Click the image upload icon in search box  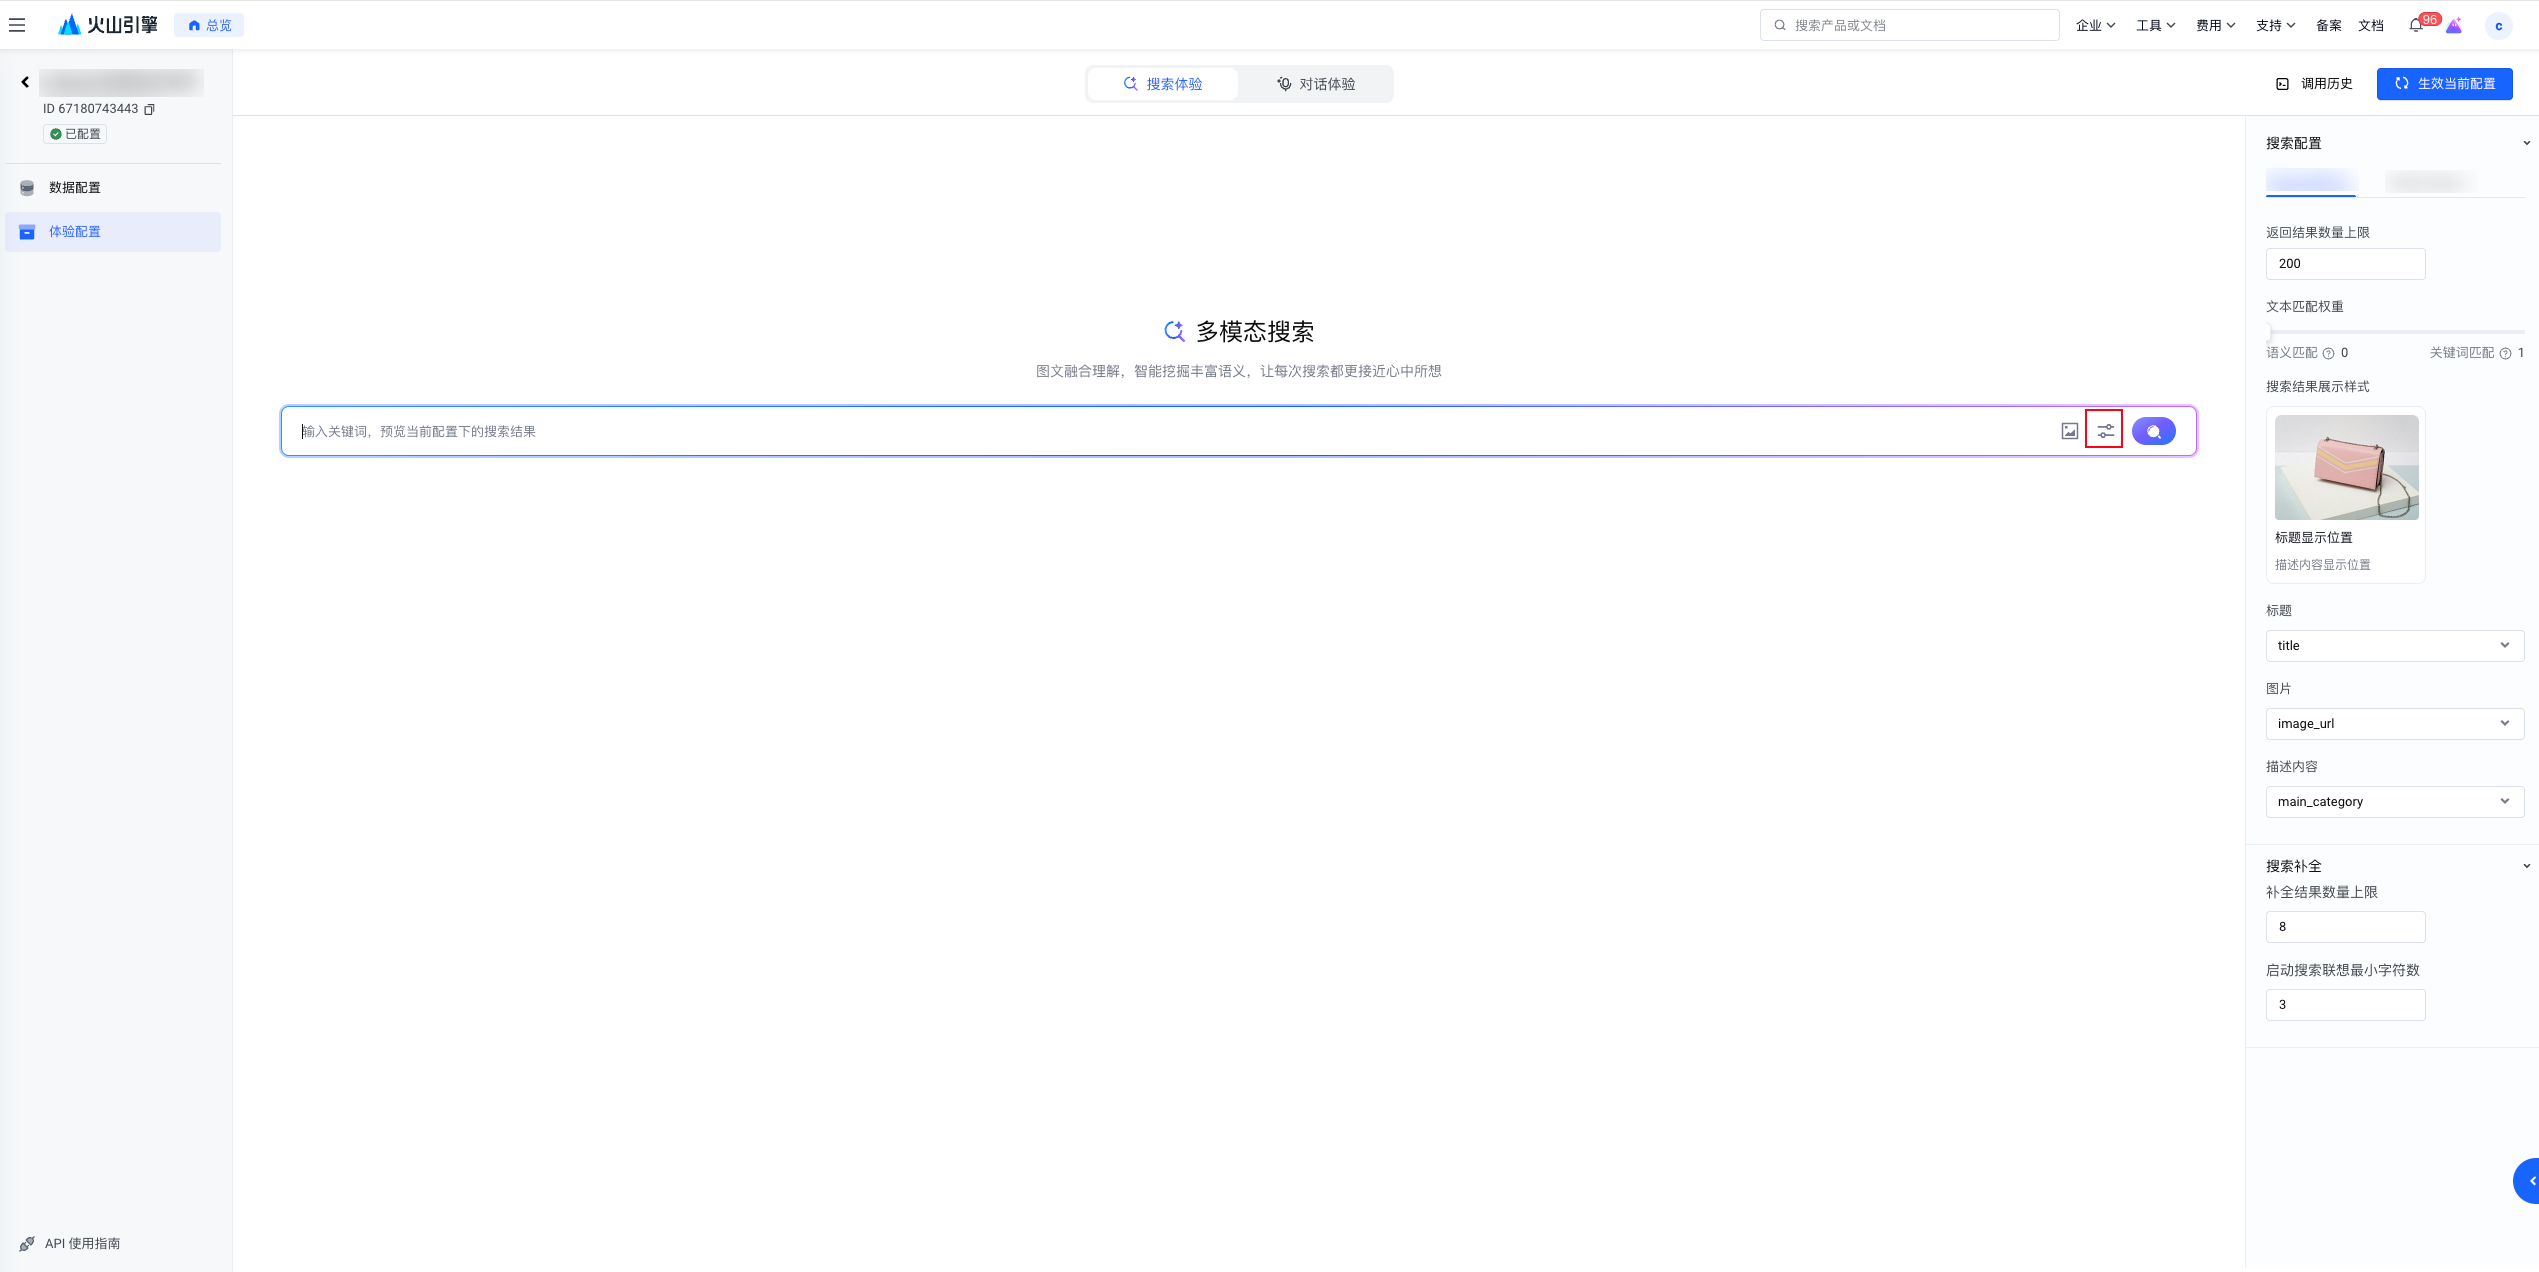click(2069, 431)
